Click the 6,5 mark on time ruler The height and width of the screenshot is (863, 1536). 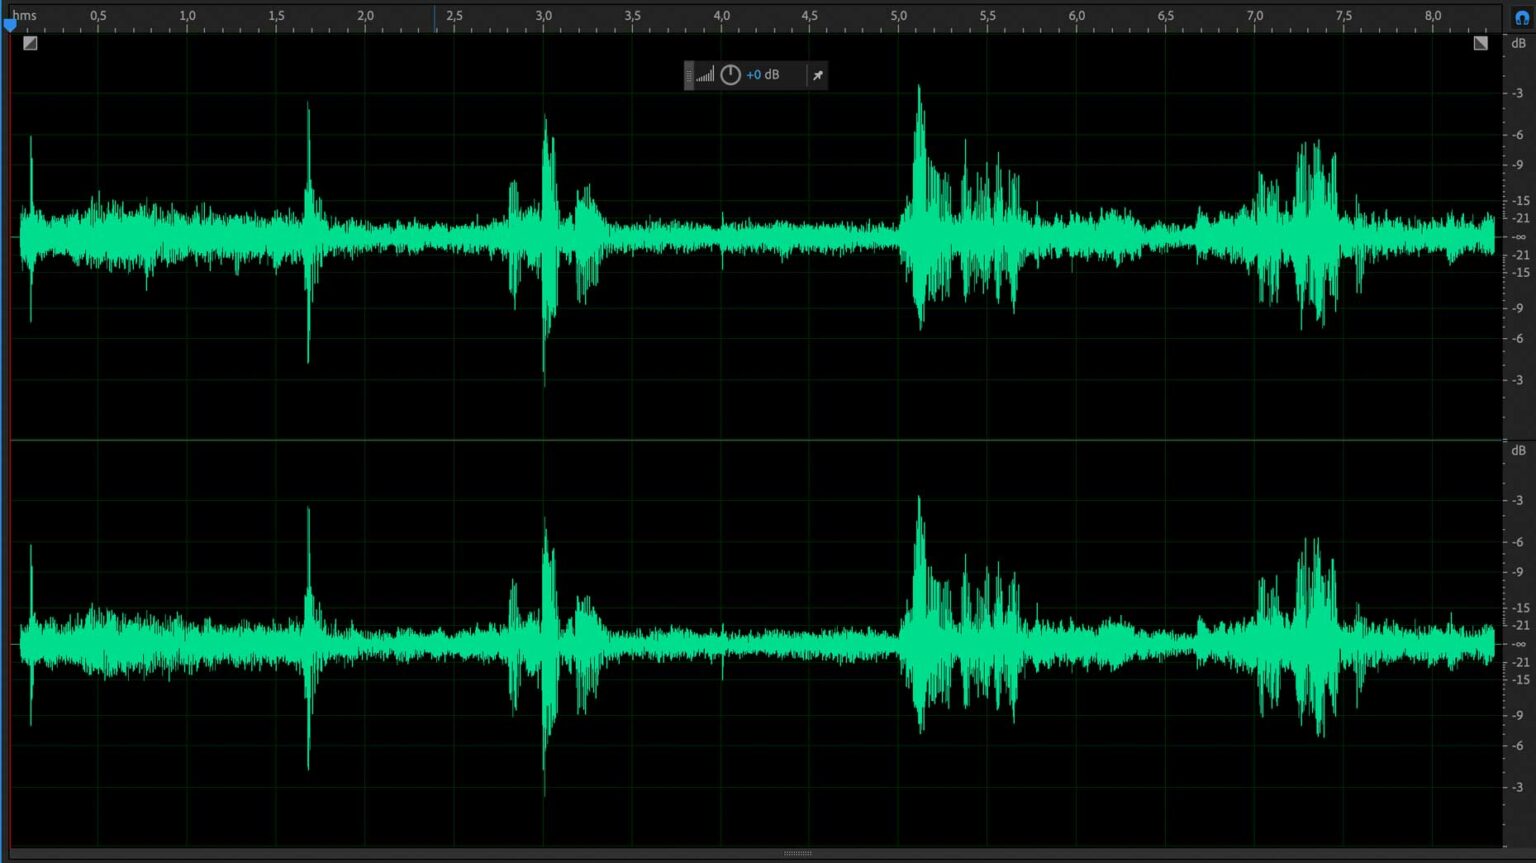click(x=1166, y=16)
